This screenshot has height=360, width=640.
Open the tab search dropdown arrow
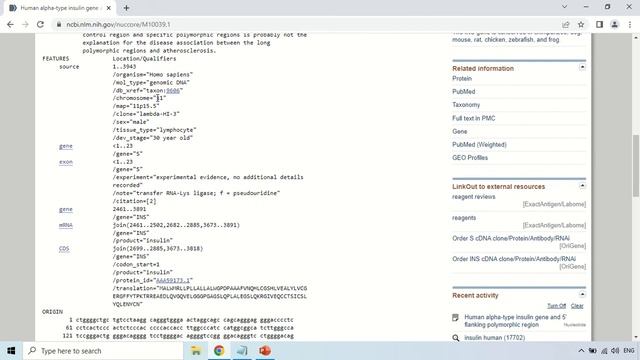pyautogui.click(x=564, y=7)
